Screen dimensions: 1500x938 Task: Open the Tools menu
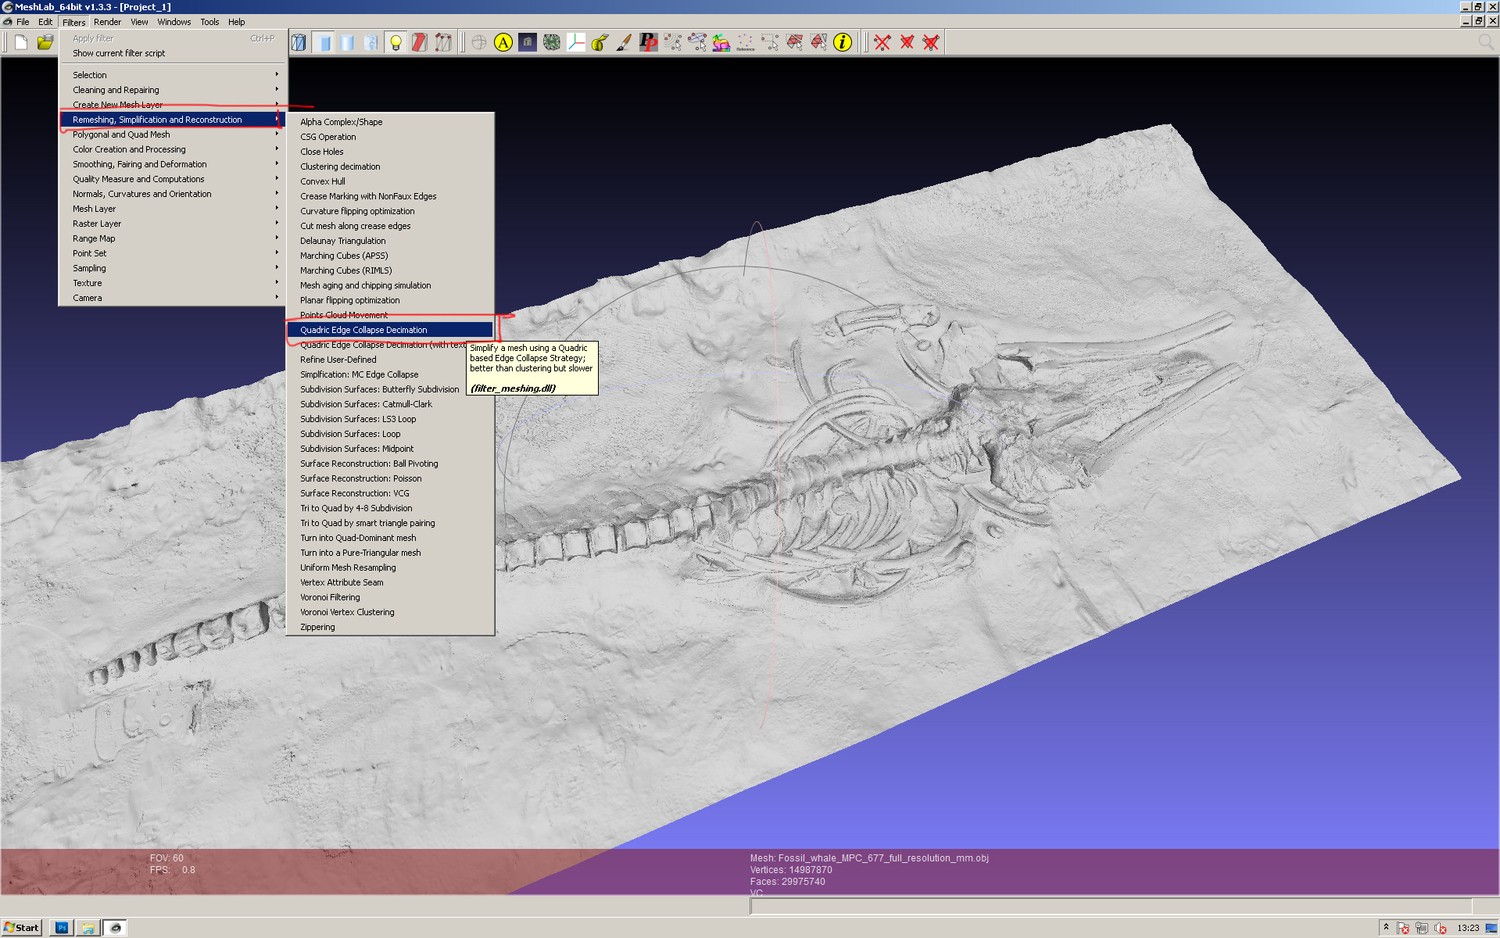coord(209,22)
